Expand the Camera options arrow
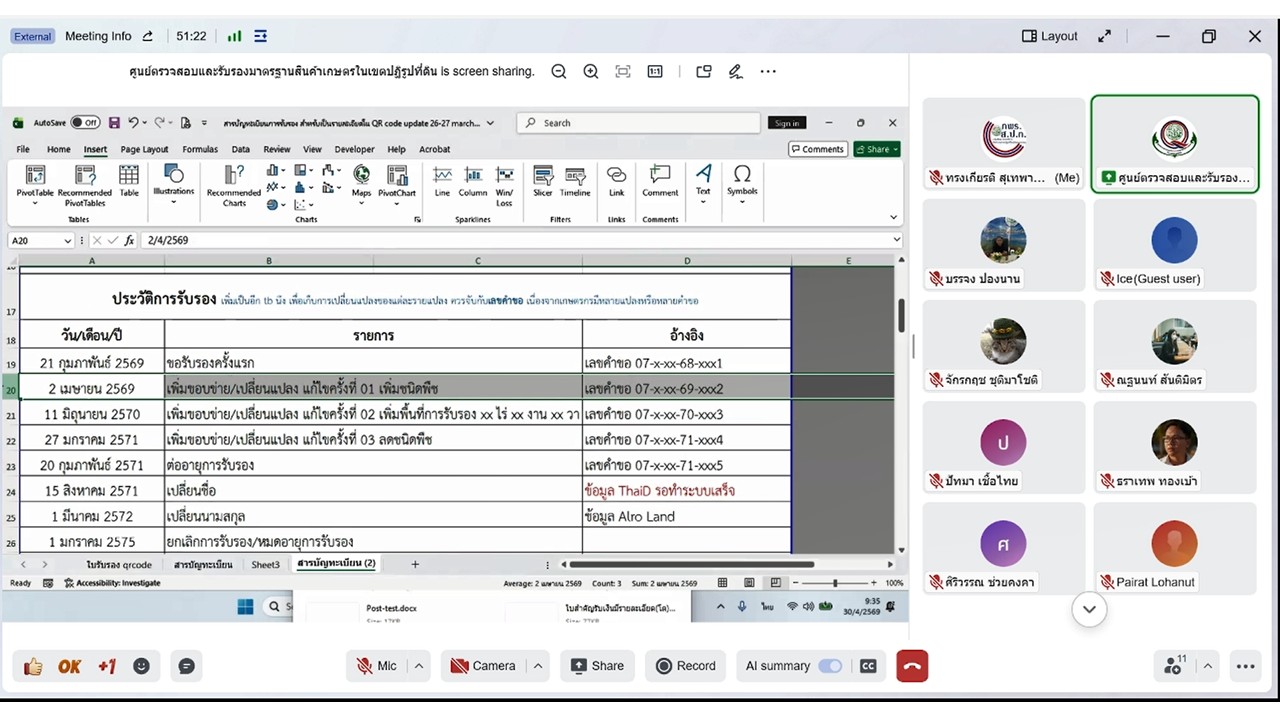1280x720 pixels. (538, 666)
